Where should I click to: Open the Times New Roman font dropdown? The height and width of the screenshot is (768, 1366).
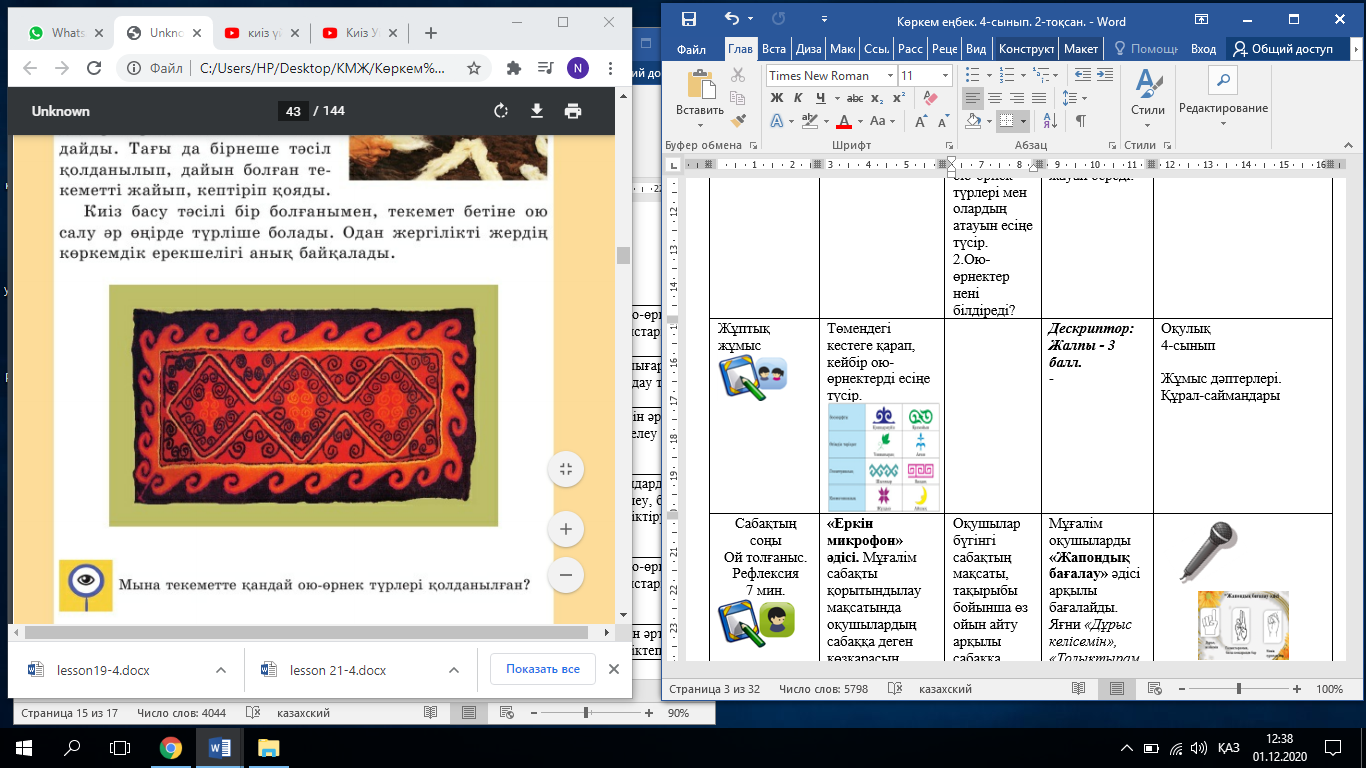(890, 76)
